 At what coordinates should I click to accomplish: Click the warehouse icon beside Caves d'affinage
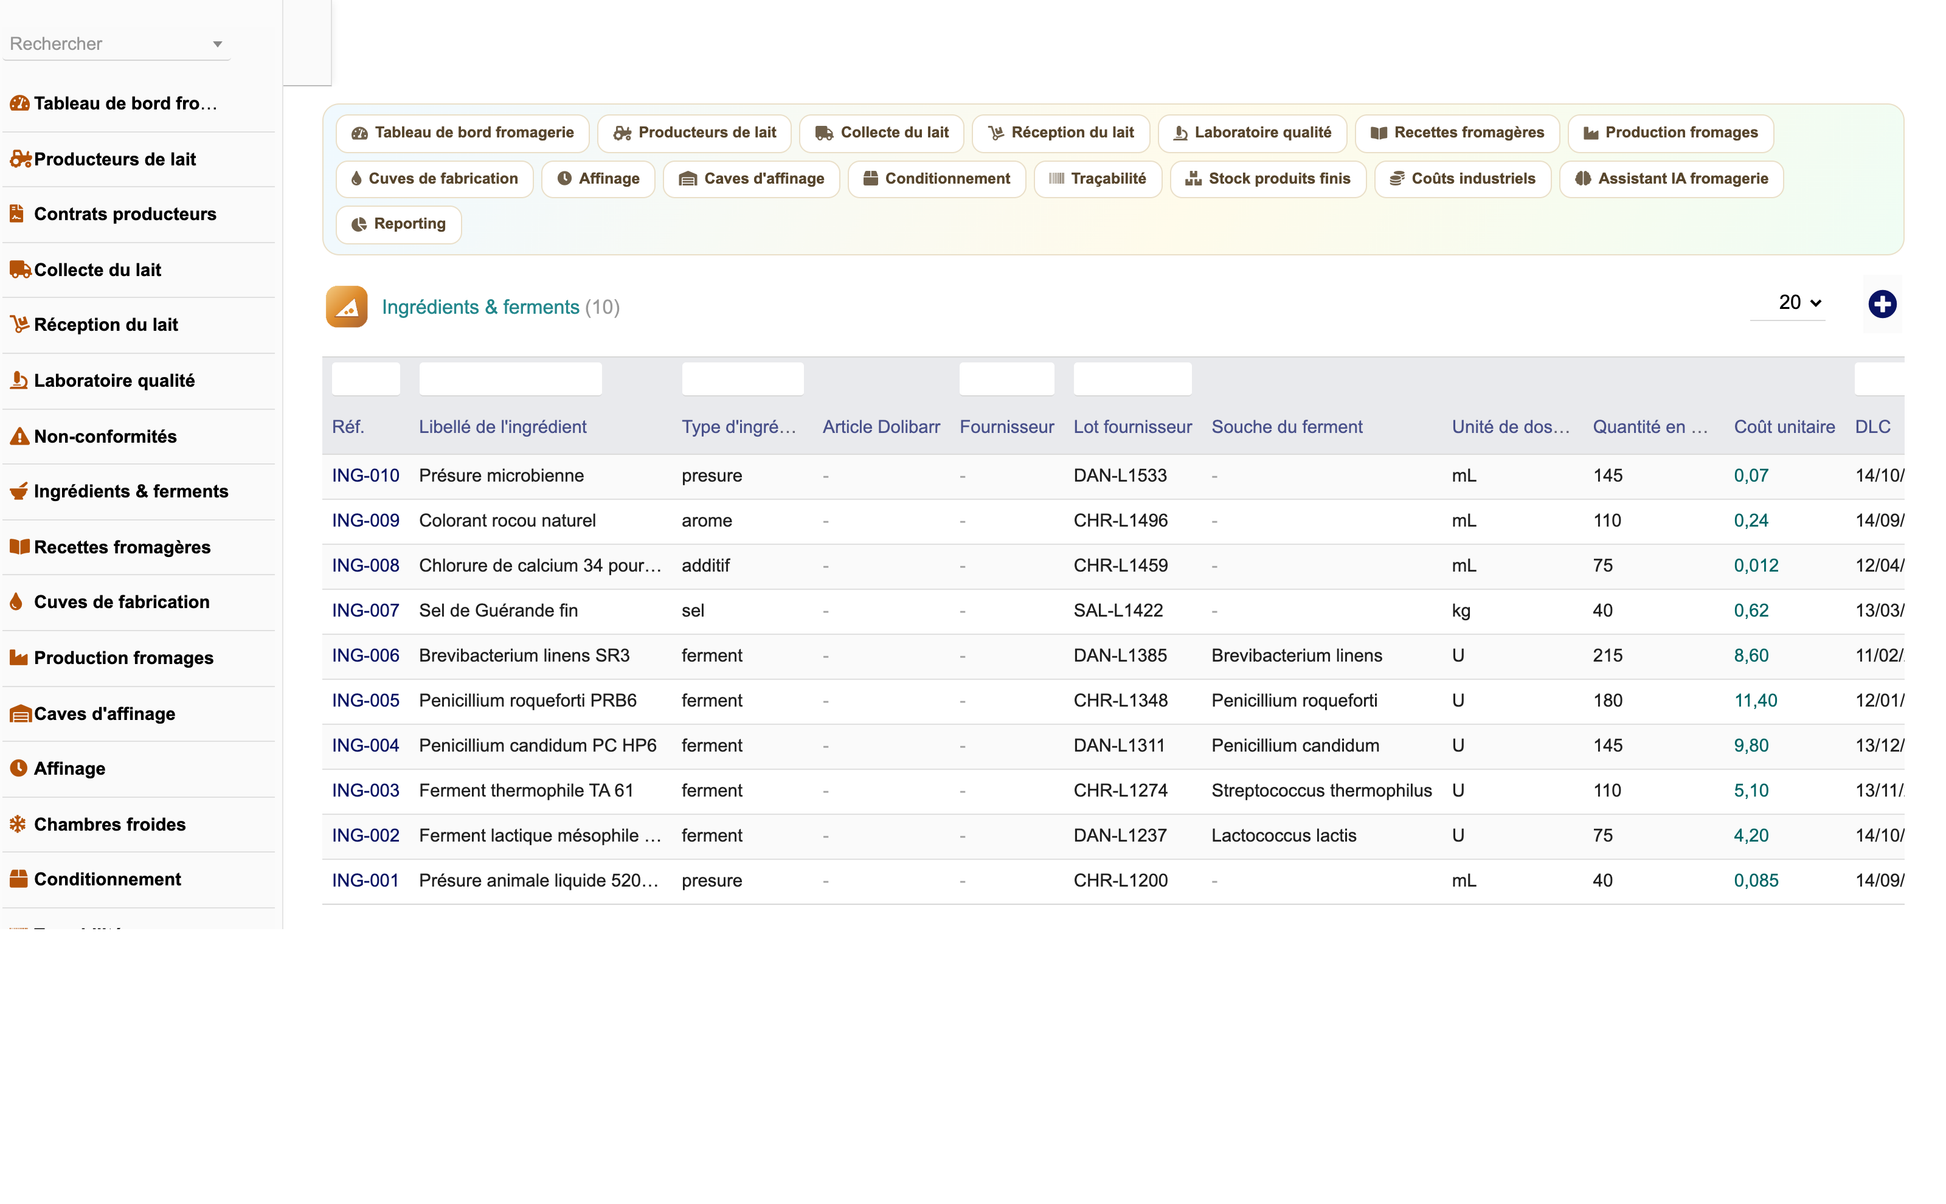20,714
